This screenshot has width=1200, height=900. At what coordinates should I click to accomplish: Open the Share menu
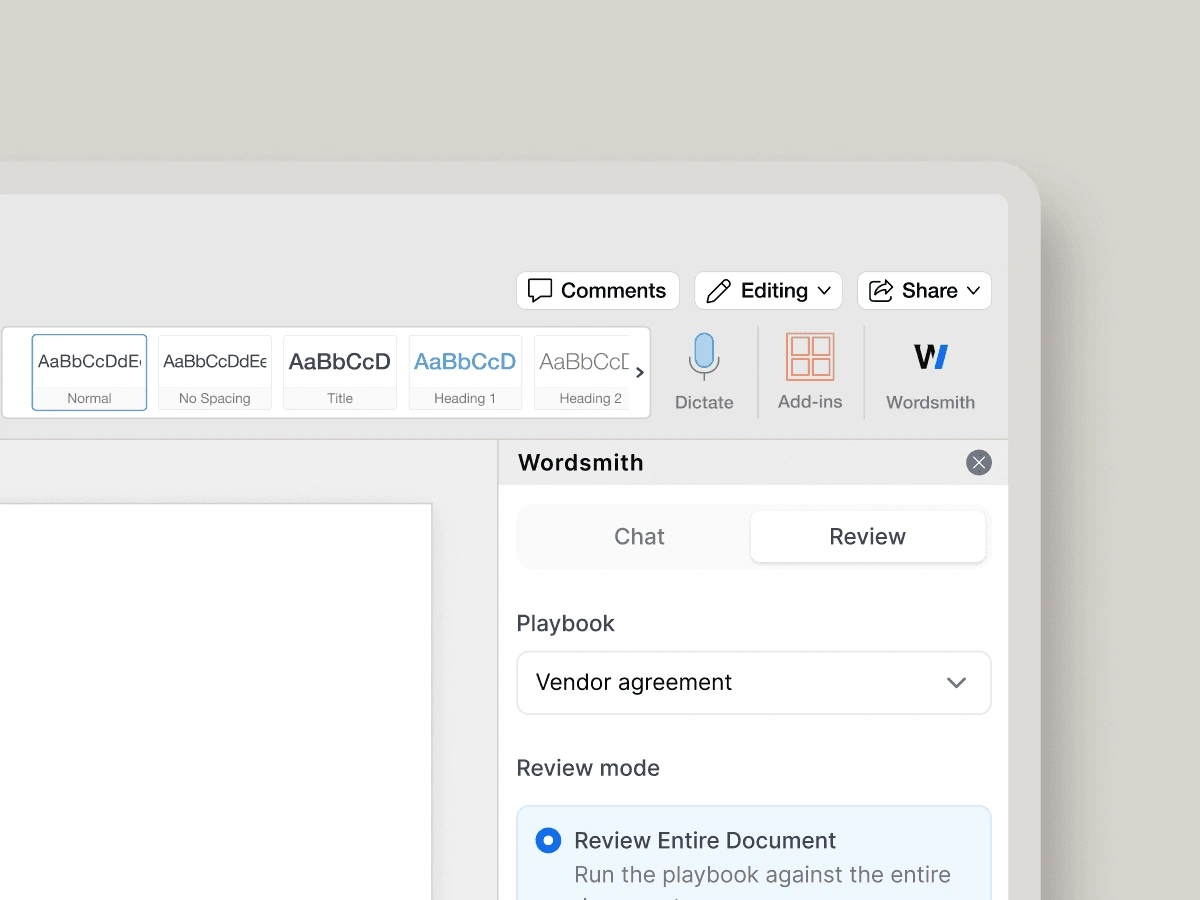[x=924, y=291]
